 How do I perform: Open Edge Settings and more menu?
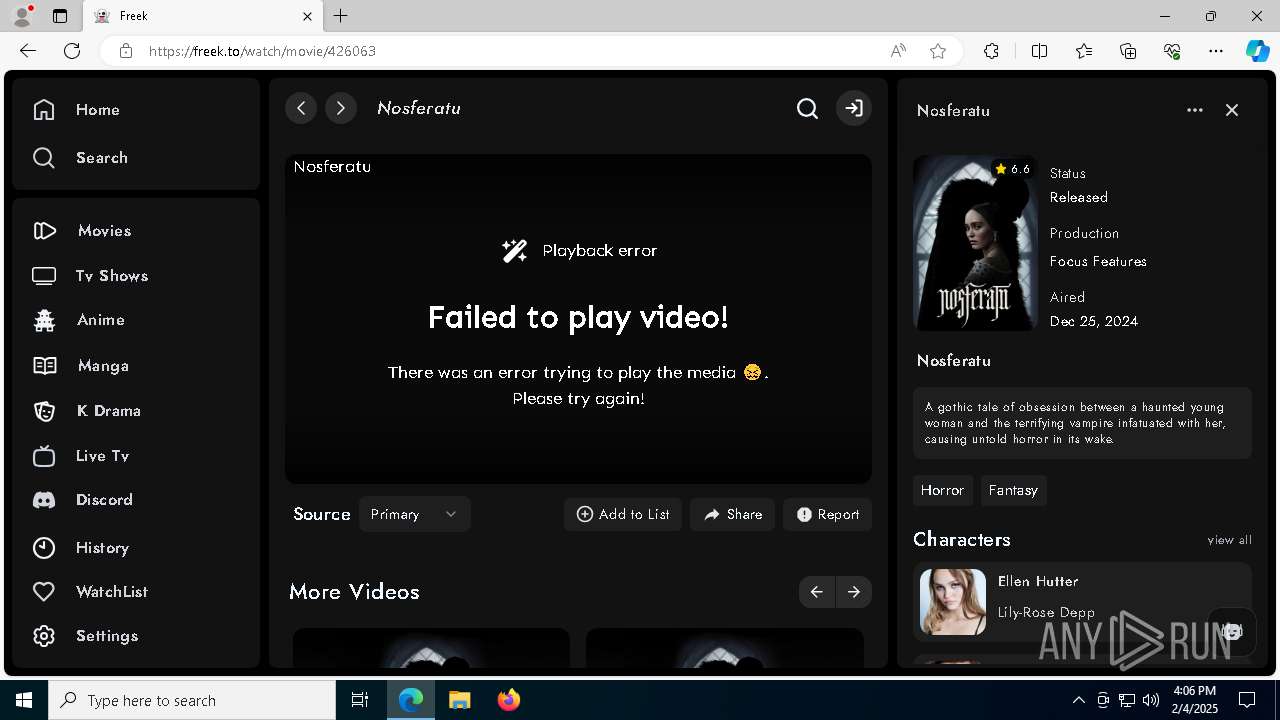point(1216,51)
